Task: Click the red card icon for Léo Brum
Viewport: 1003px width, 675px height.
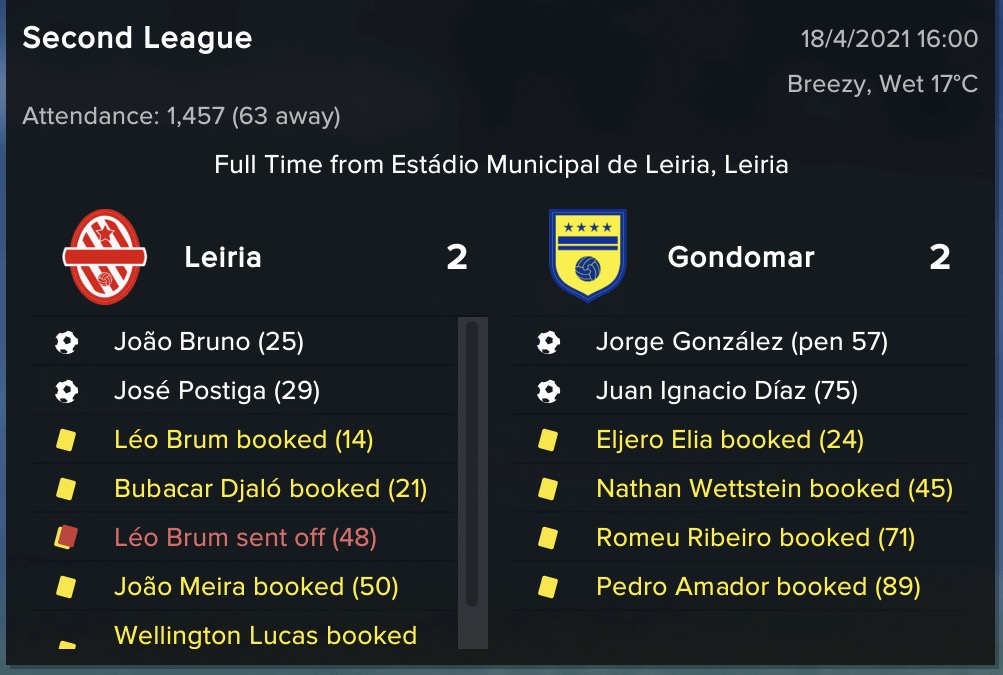Action: 66,537
